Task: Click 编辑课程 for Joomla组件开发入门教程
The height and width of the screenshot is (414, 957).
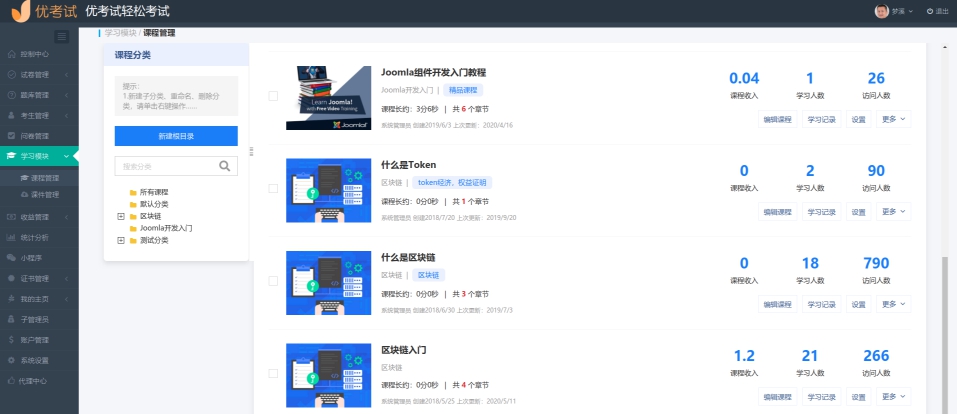Action: [x=778, y=119]
